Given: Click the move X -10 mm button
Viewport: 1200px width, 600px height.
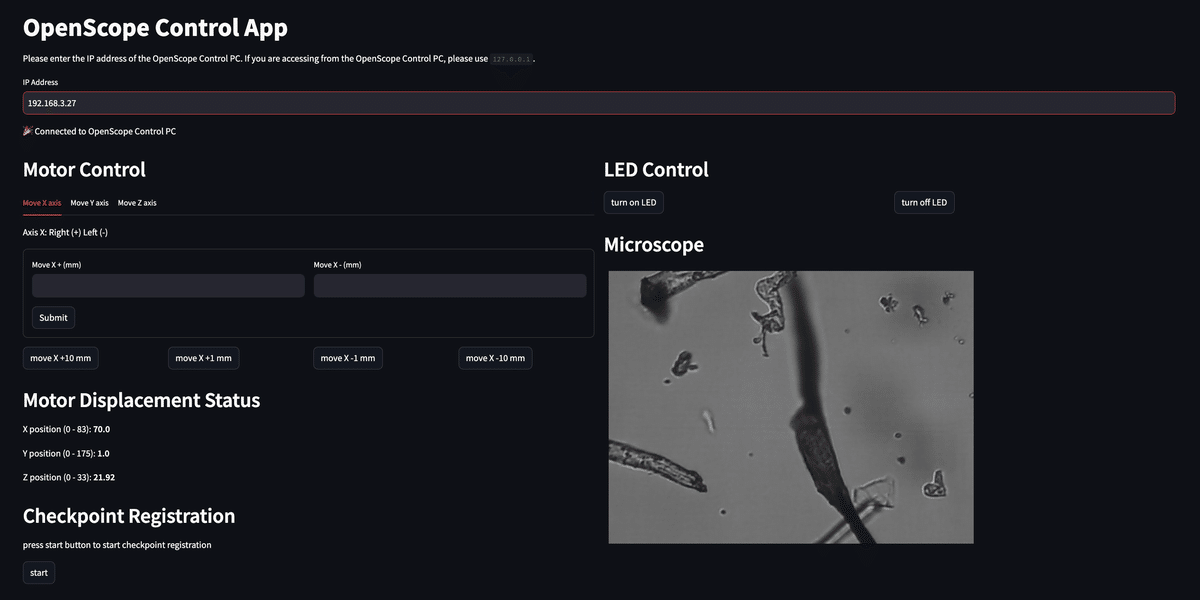Looking at the screenshot, I should coord(495,358).
